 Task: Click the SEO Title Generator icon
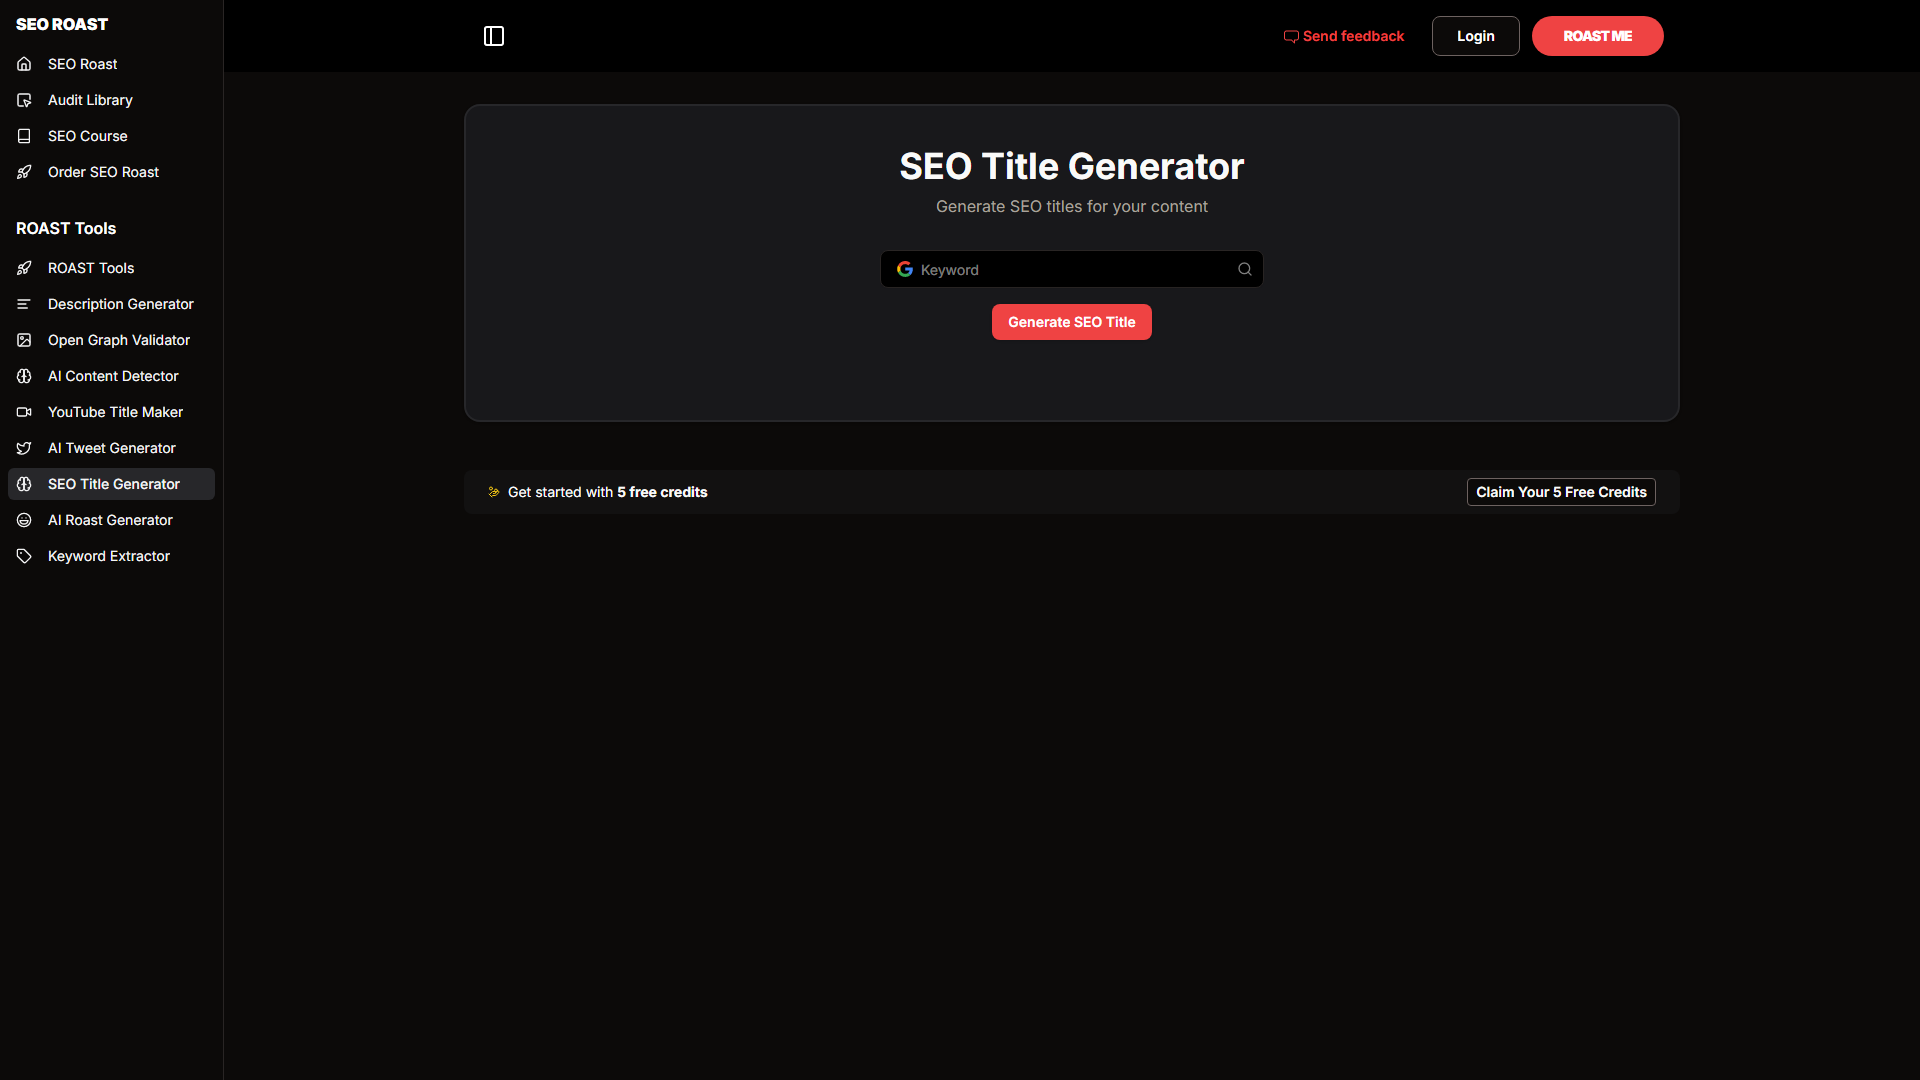coord(24,484)
